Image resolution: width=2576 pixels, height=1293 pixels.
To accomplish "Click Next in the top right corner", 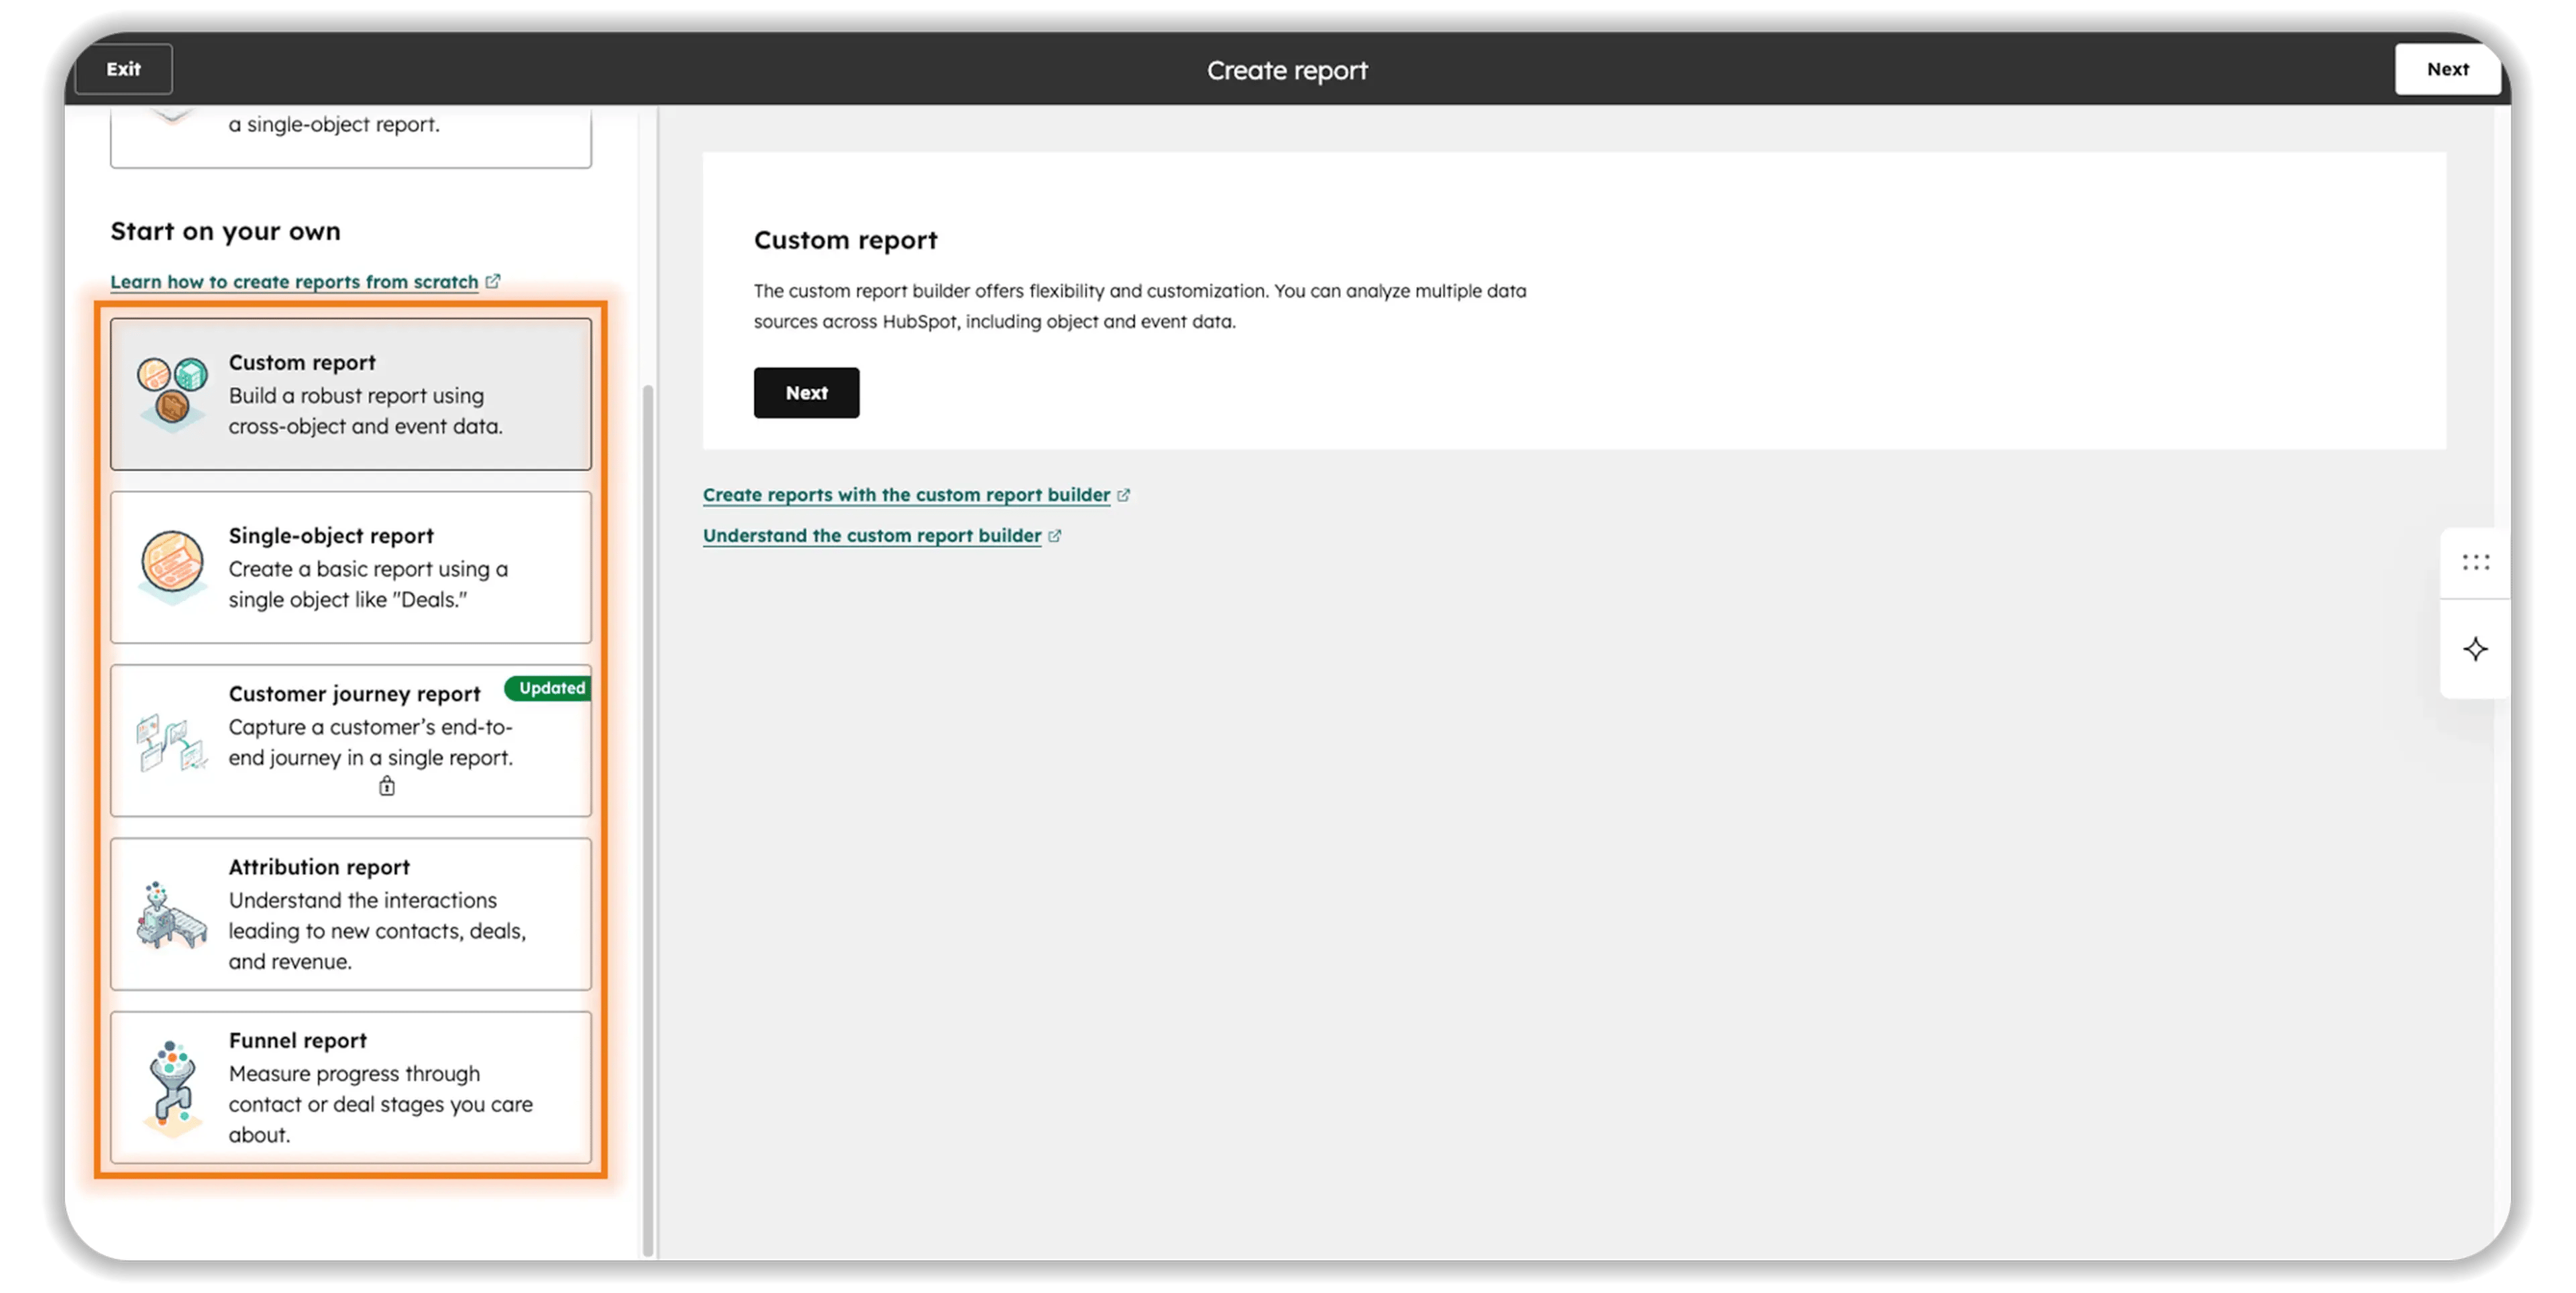I will [x=2447, y=69].
